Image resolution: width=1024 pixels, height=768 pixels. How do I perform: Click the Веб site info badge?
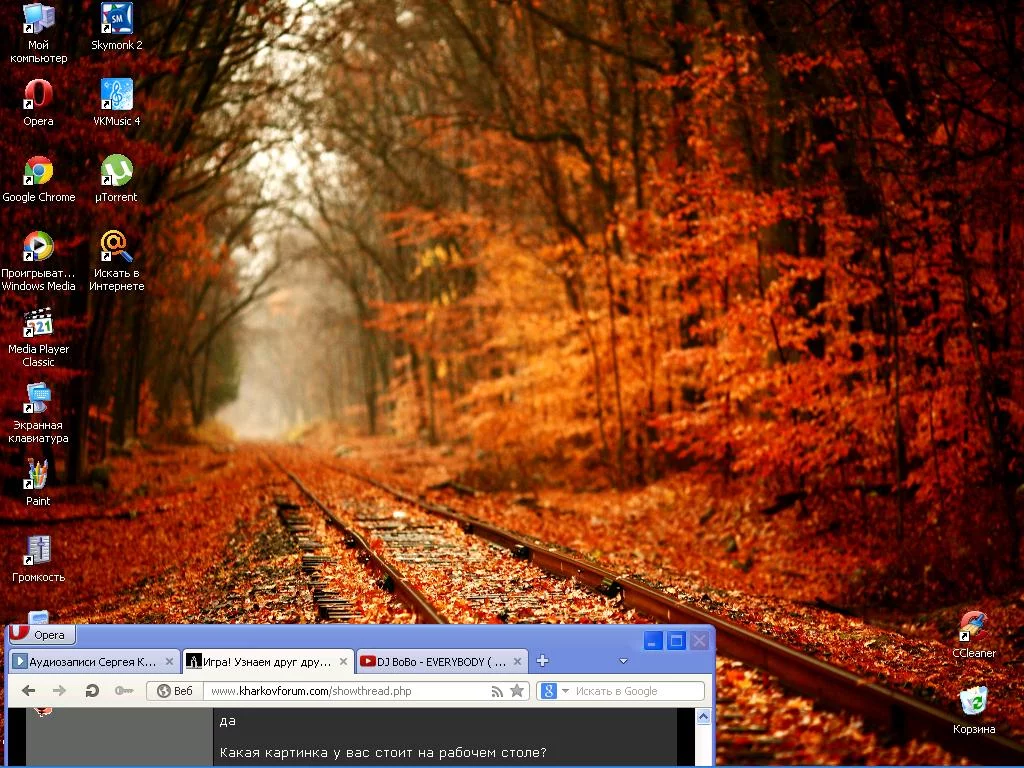coord(175,691)
